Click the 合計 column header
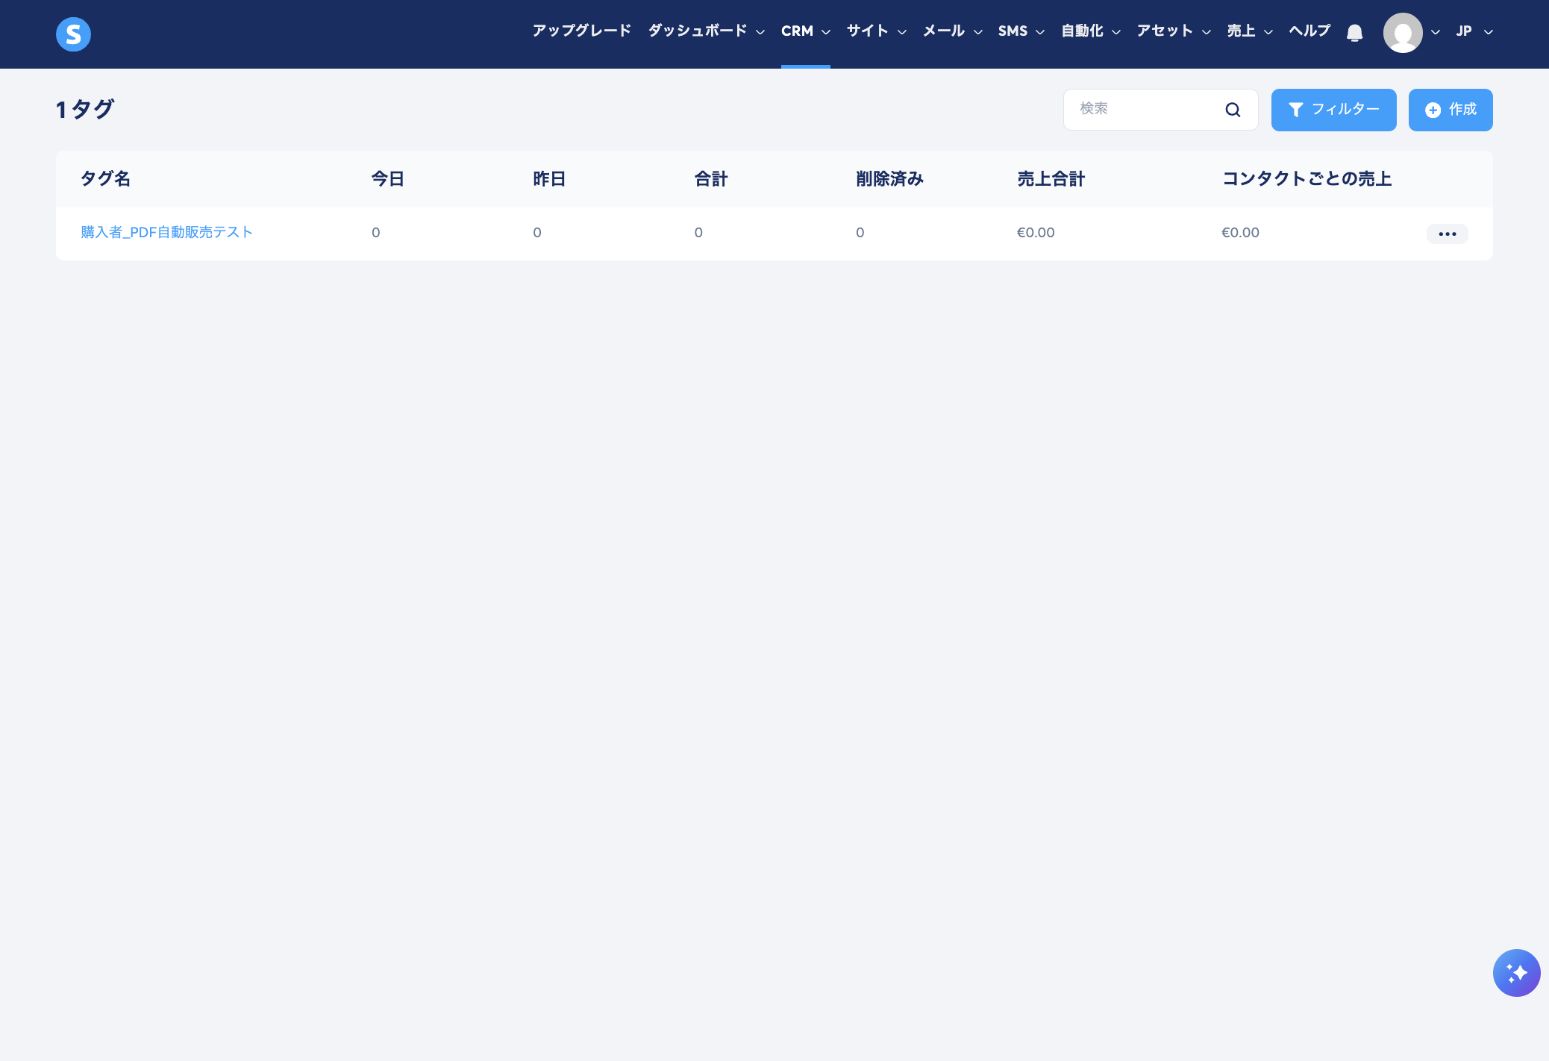This screenshot has width=1549, height=1061. tap(710, 179)
